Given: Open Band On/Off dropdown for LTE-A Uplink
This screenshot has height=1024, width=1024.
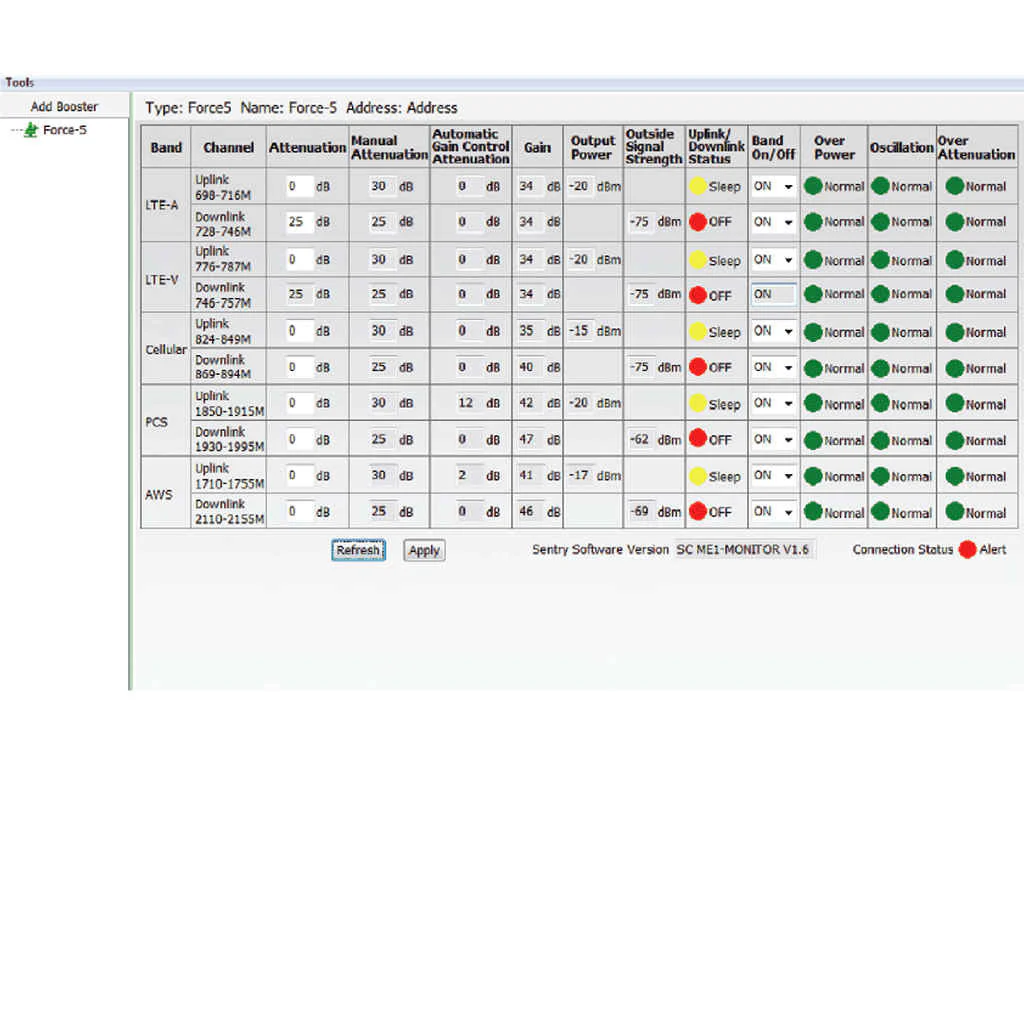Looking at the screenshot, I should click(x=773, y=186).
